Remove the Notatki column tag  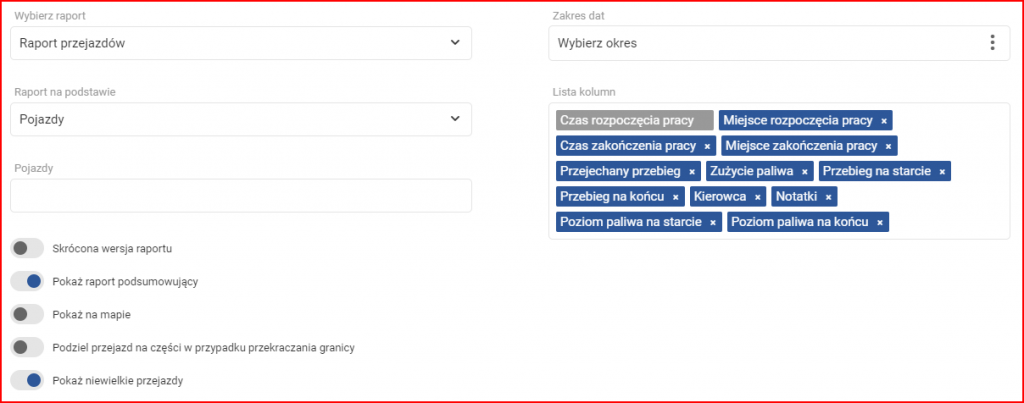coord(828,197)
